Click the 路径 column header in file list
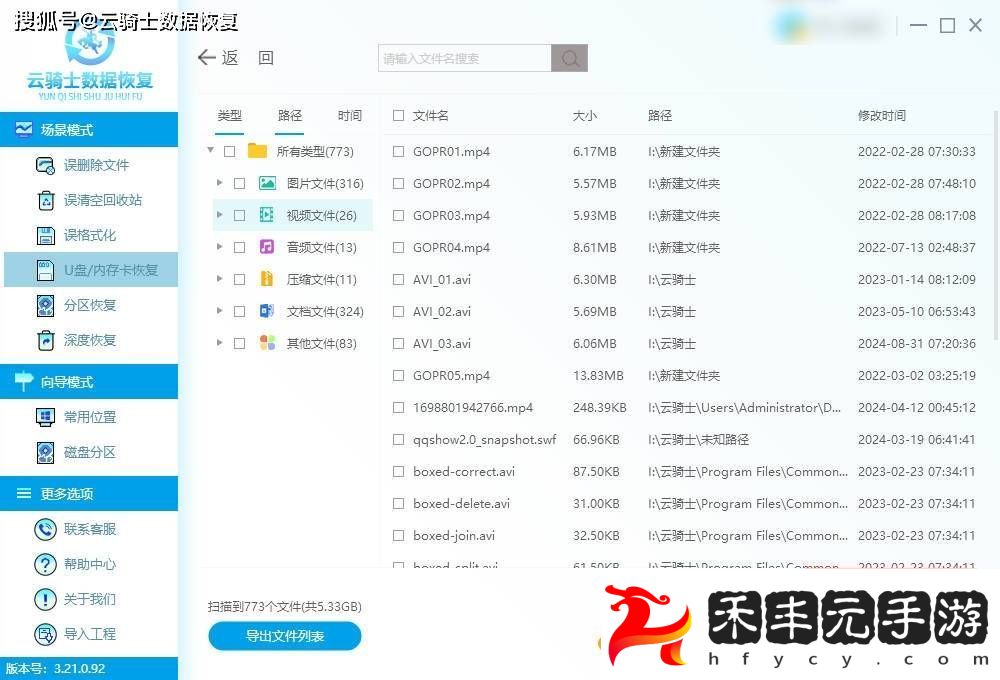 click(x=659, y=115)
